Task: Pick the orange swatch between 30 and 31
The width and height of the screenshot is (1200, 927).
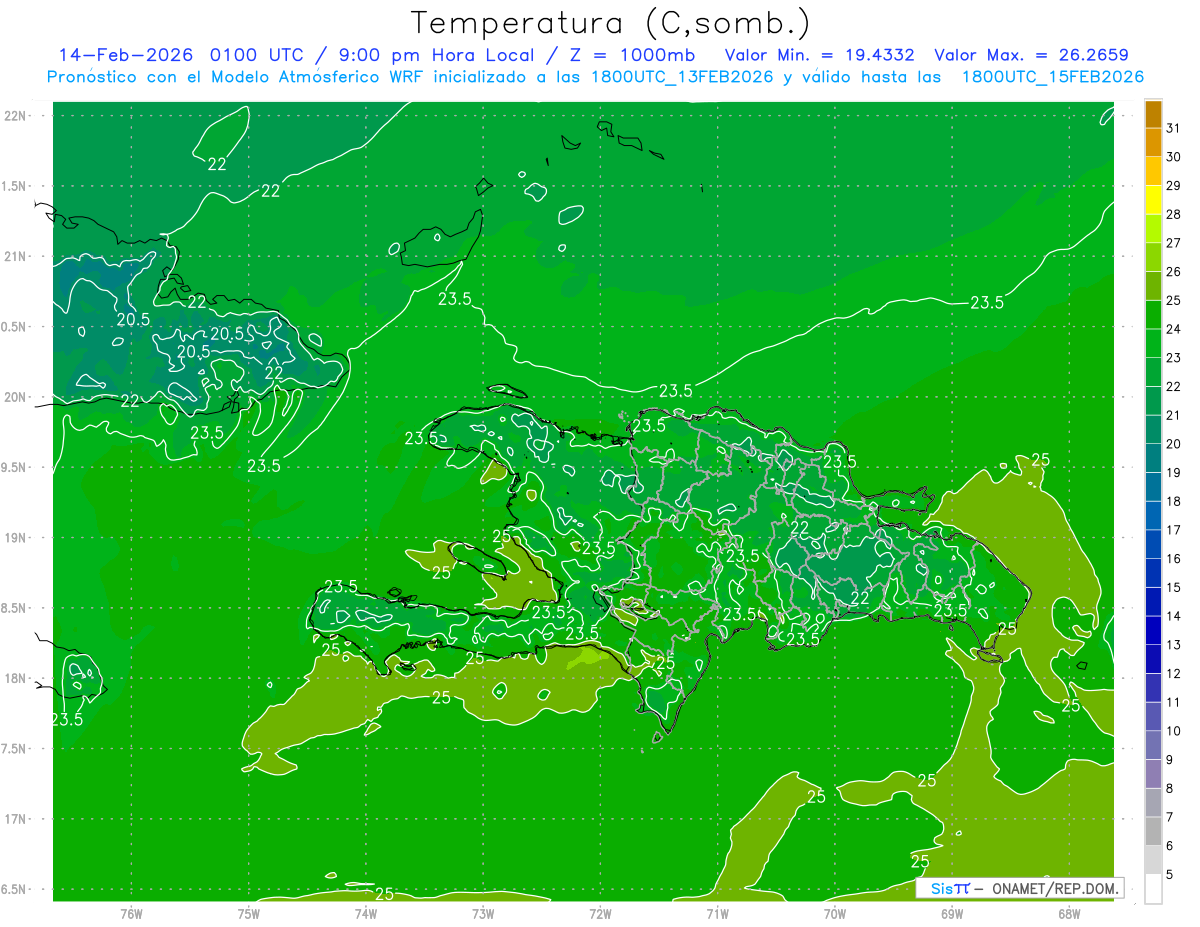Action: [1153, 143]
